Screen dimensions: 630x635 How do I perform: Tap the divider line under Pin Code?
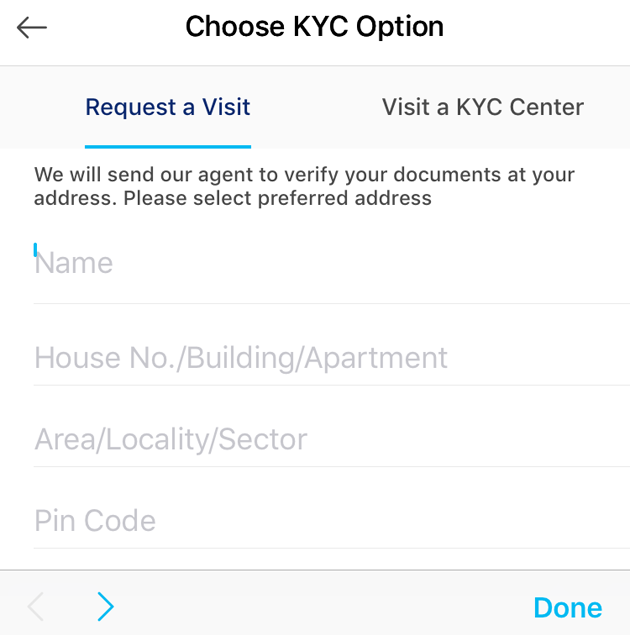click(x=331, y=548)
